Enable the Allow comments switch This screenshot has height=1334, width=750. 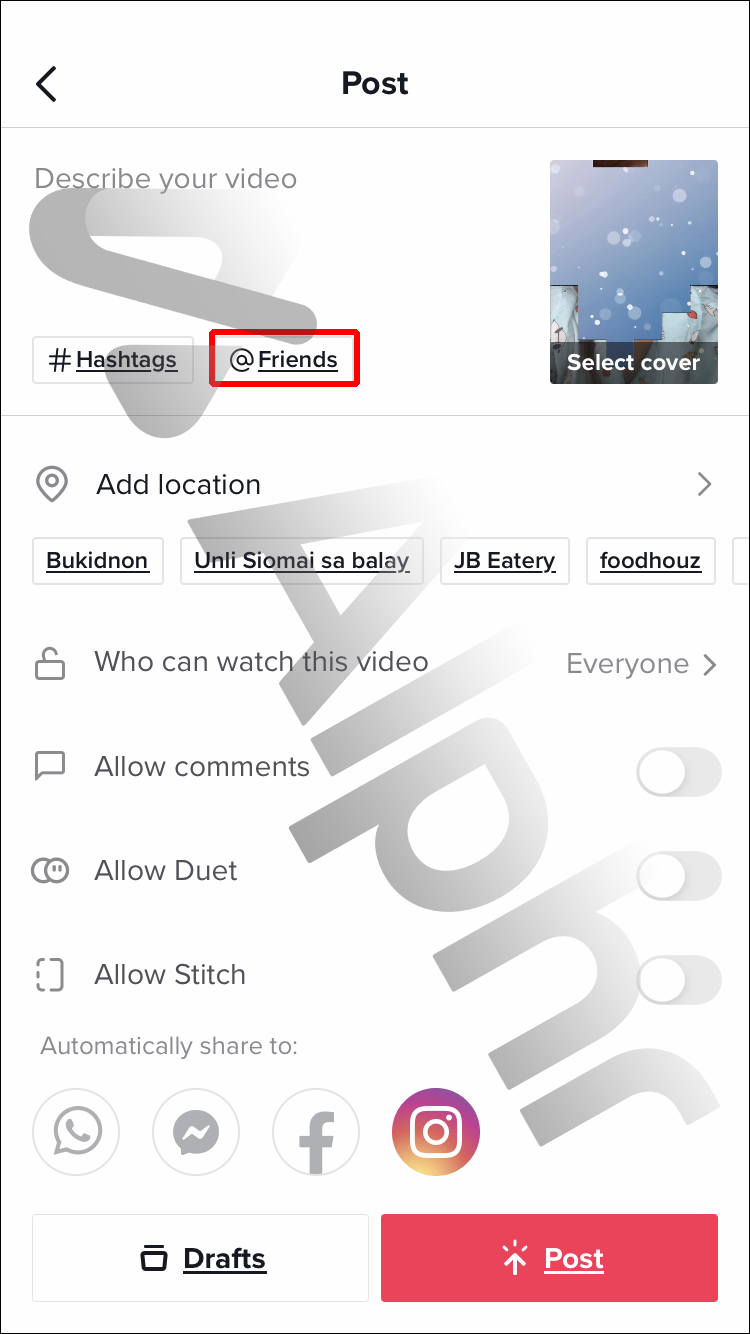(x=679, y=771)
